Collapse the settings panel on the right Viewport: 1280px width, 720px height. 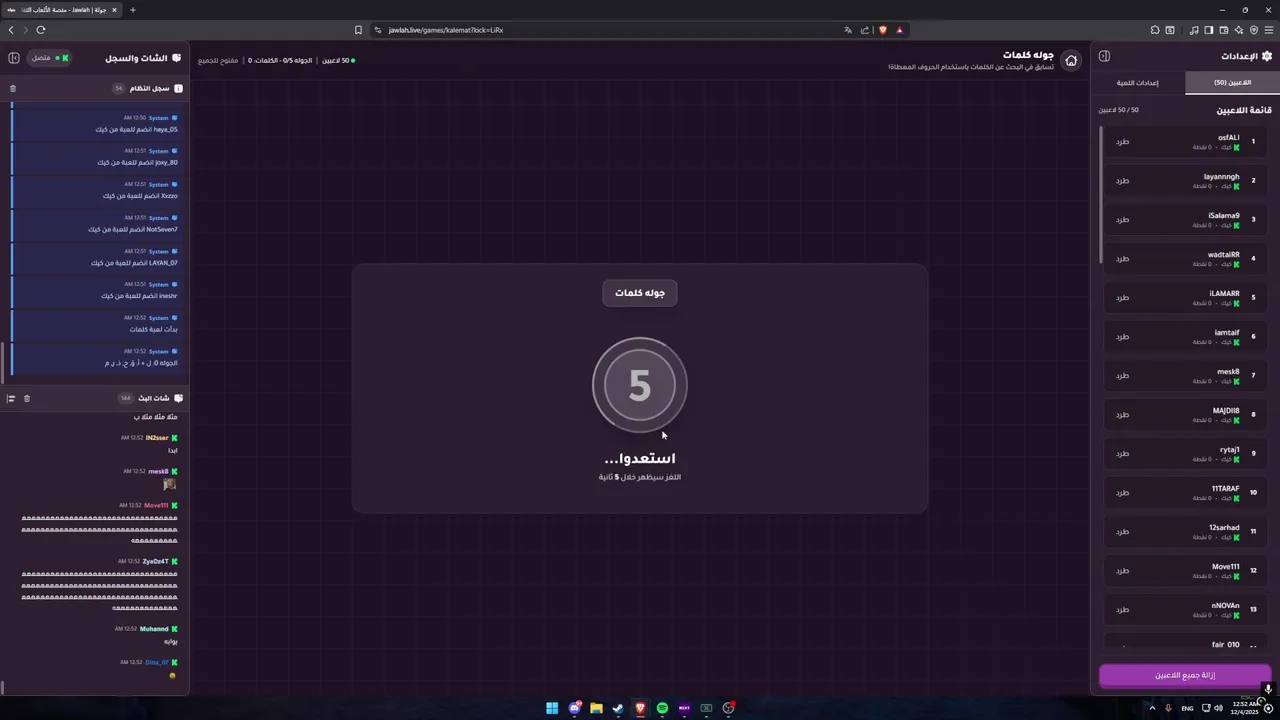point(1104,56)
